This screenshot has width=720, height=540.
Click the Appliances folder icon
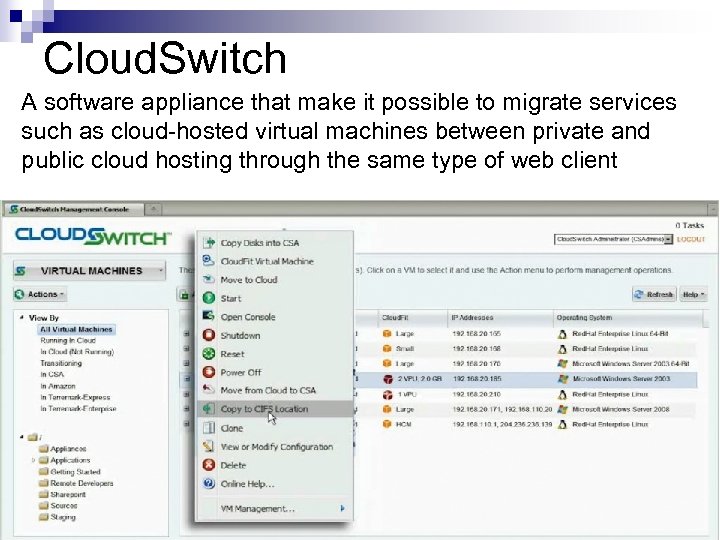(44, 449)
